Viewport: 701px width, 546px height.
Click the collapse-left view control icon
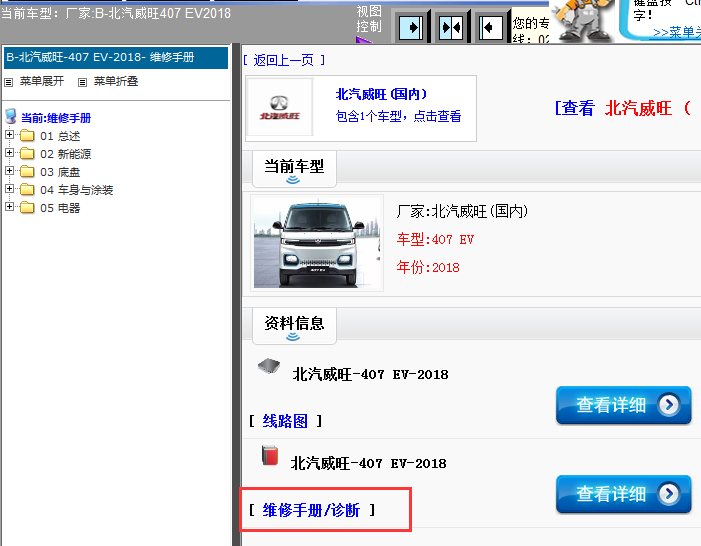pos(491,28)
